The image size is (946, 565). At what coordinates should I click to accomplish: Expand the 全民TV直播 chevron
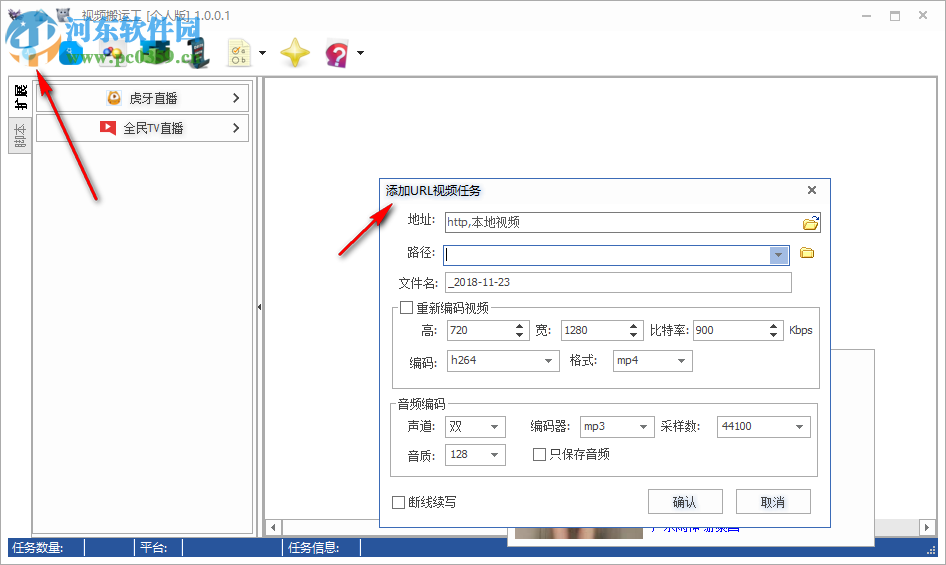click(236, 128)
